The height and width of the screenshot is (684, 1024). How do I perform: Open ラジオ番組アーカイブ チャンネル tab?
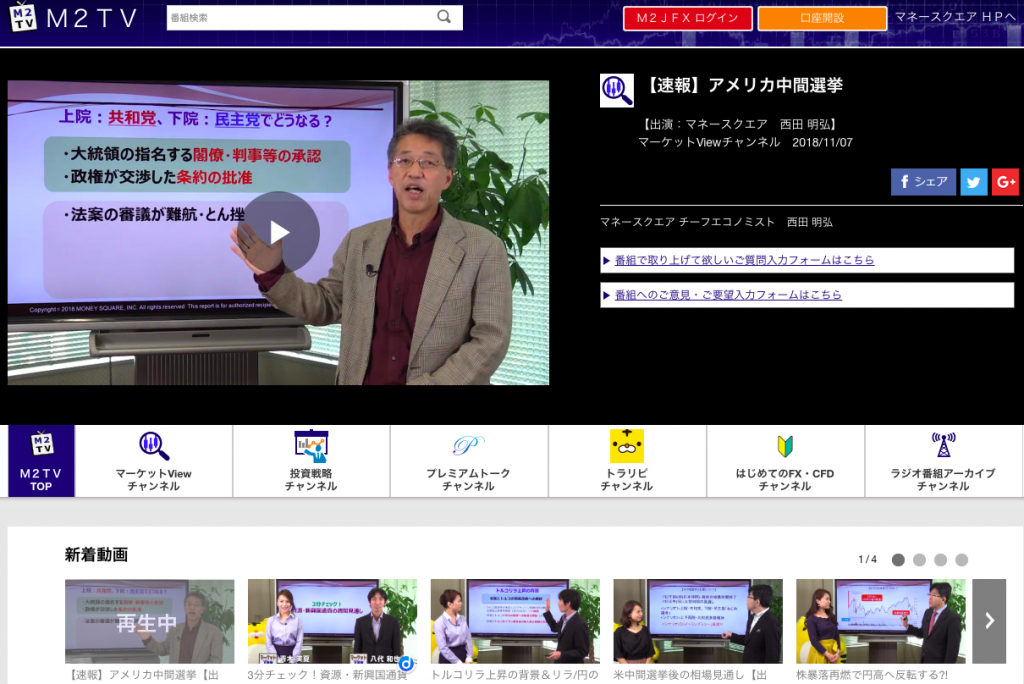coord(943,461)
